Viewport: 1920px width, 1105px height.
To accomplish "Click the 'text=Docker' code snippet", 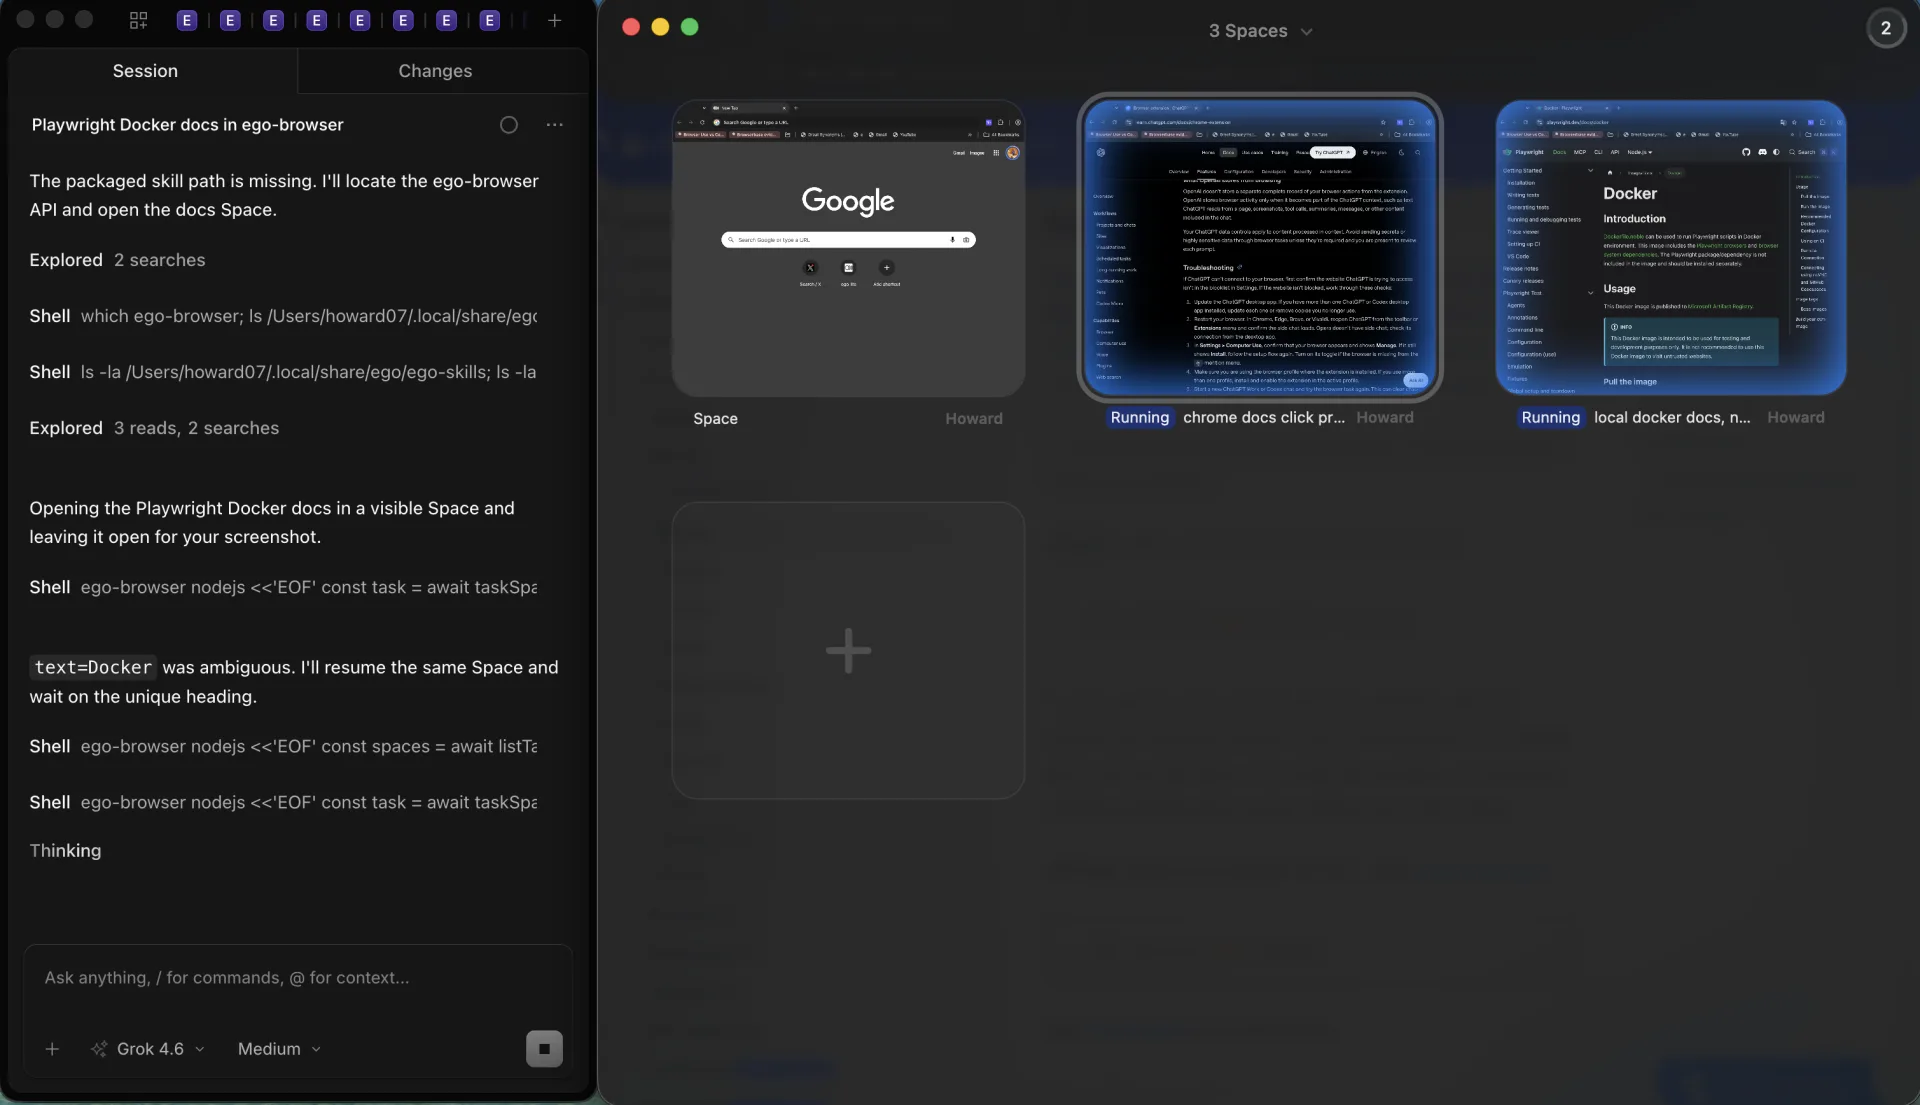I will pos(93,667).
